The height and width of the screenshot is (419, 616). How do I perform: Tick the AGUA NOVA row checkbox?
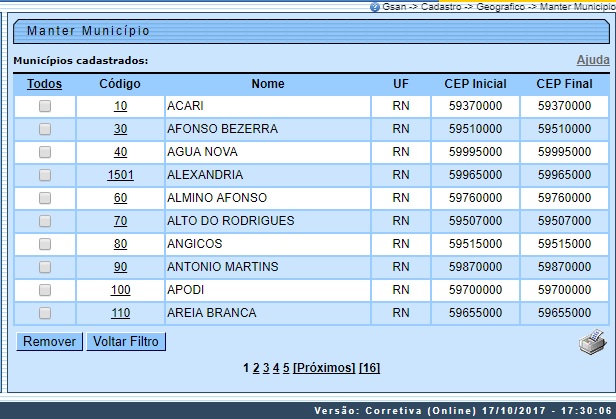click(45, 152)
